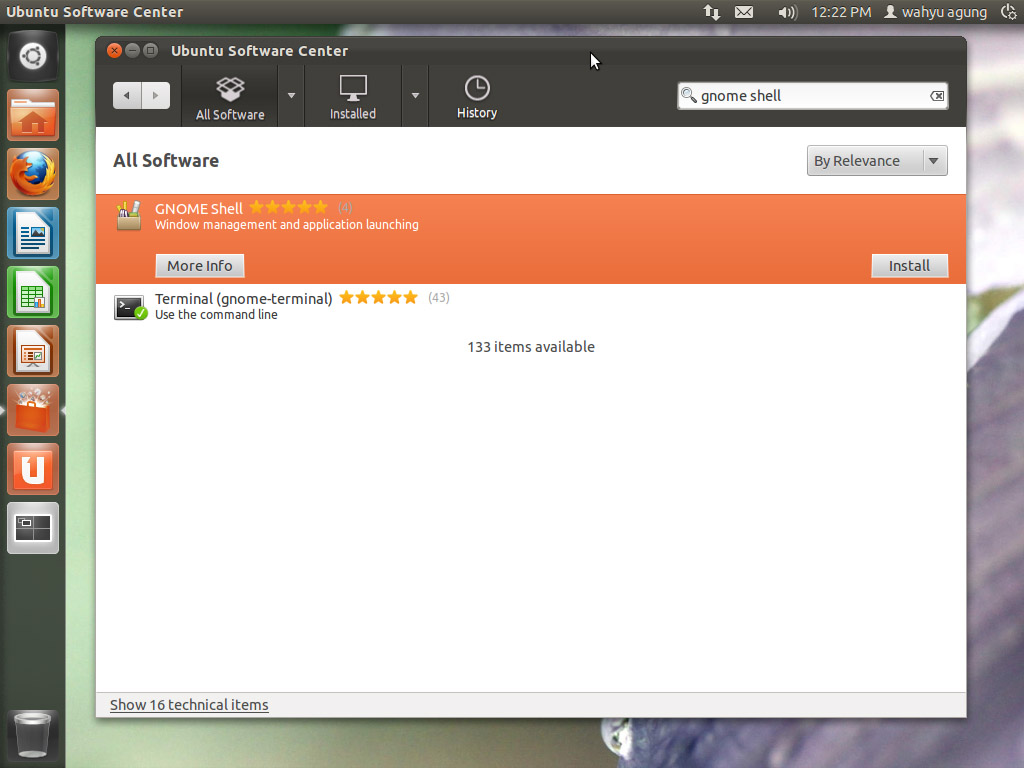Launch Firefox from the dock
Image resolution: width=1024 pixels, height=768 pixels.
click(33, 173)
